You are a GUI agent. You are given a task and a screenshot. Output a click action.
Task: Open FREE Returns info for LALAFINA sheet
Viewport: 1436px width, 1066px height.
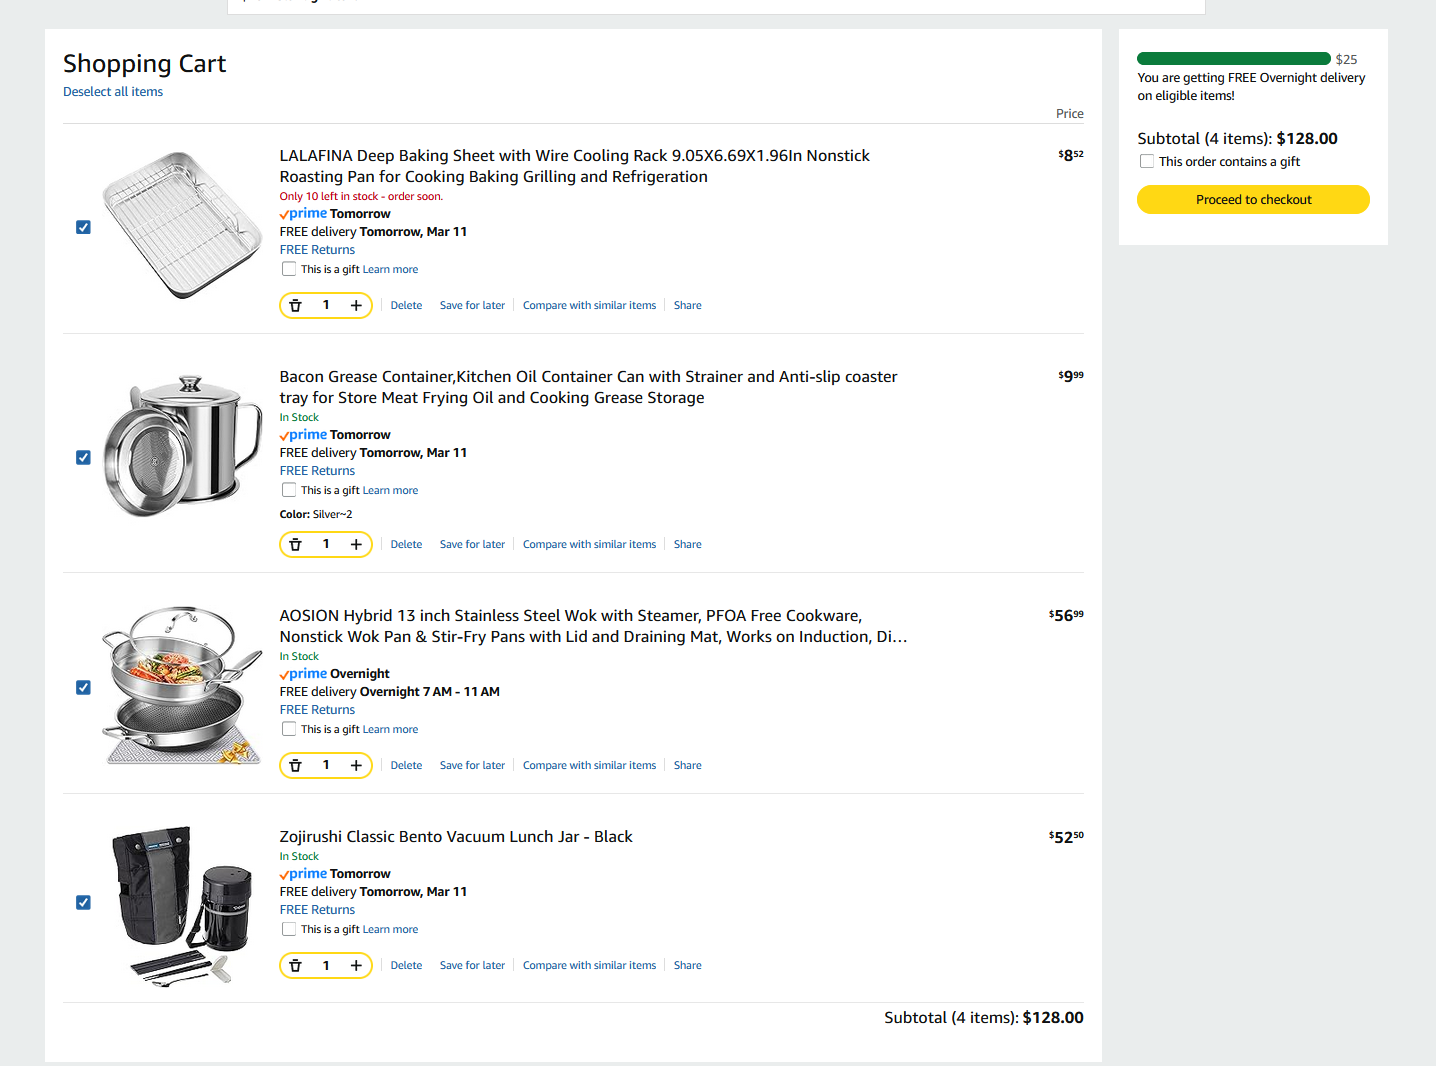[317, 250]
